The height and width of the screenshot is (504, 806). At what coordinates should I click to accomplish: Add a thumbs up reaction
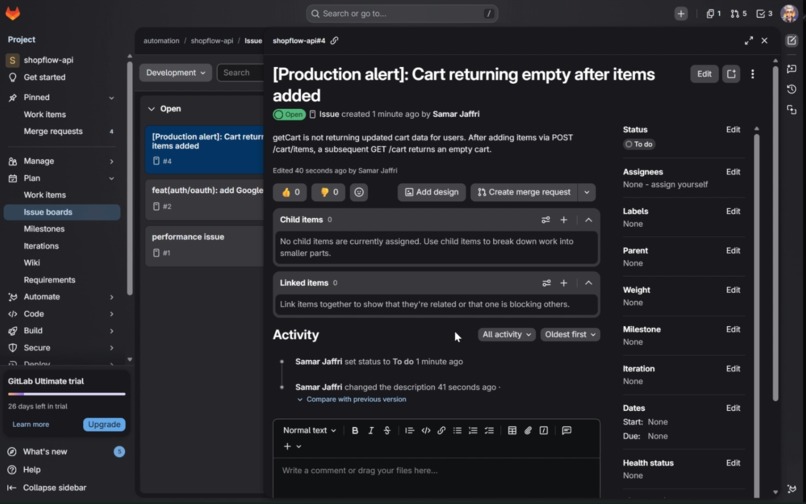click(x=290, y=192)
